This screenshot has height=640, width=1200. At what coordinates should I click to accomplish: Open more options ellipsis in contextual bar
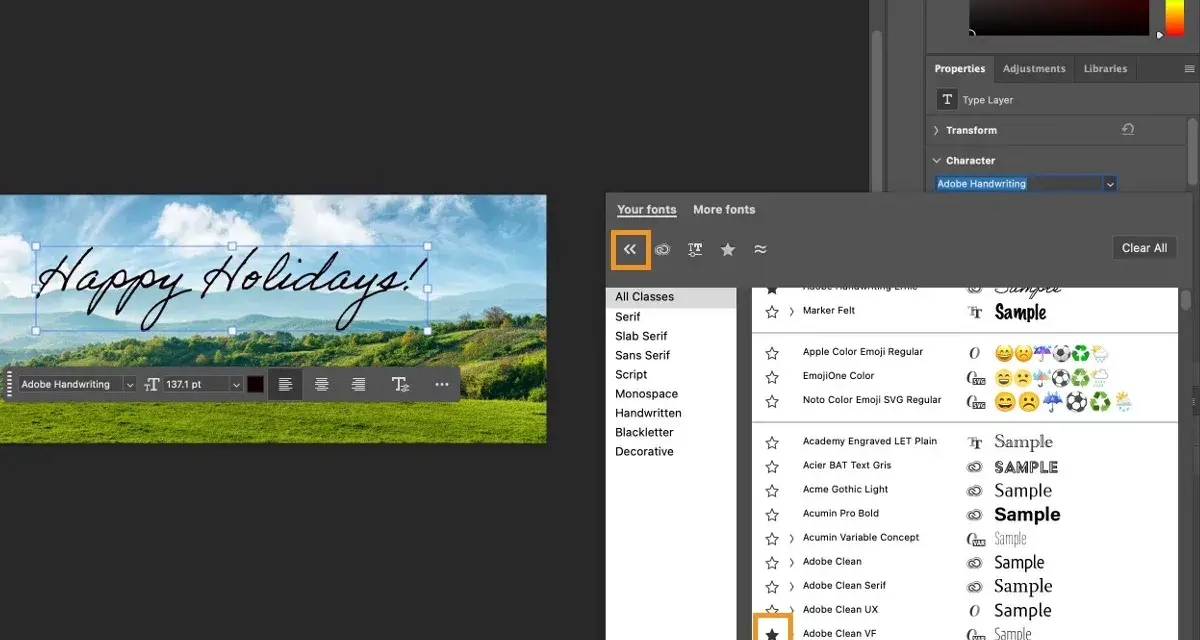(x=442, y=384)
